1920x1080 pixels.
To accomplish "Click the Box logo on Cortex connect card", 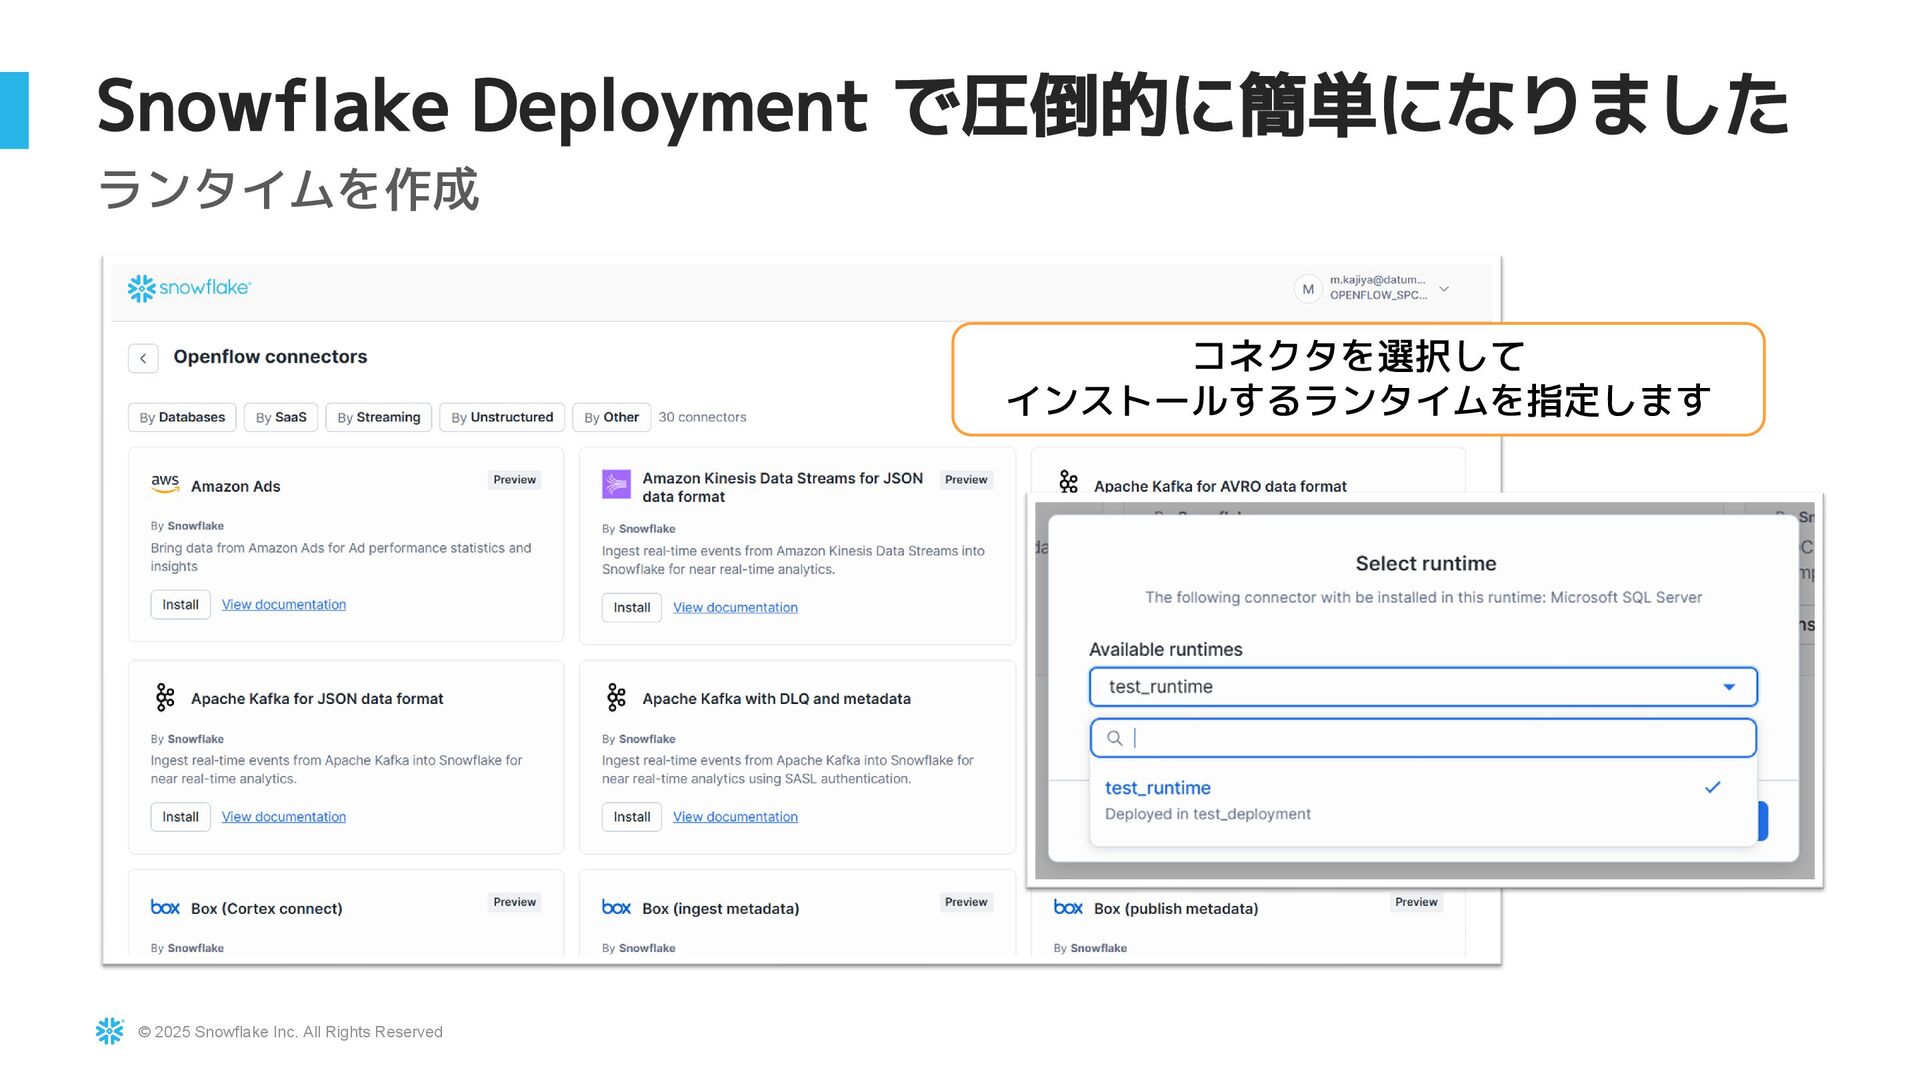I will click(165, 907).
